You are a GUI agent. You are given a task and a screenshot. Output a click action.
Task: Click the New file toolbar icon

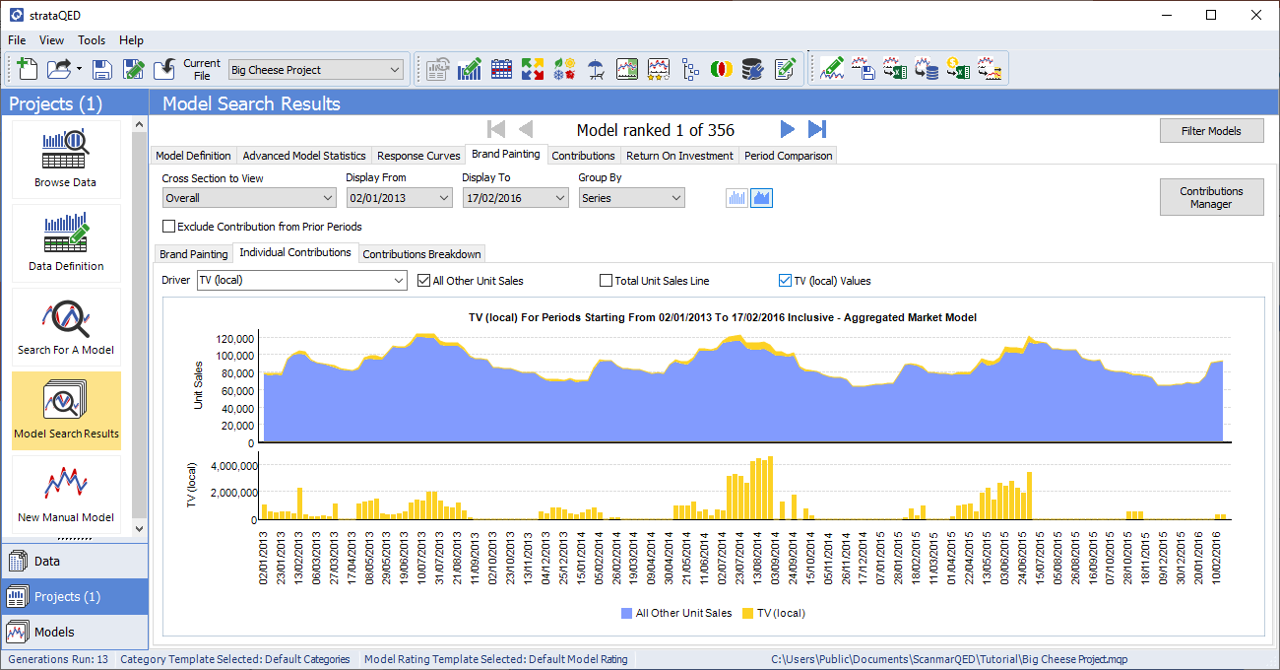point(27,69)
